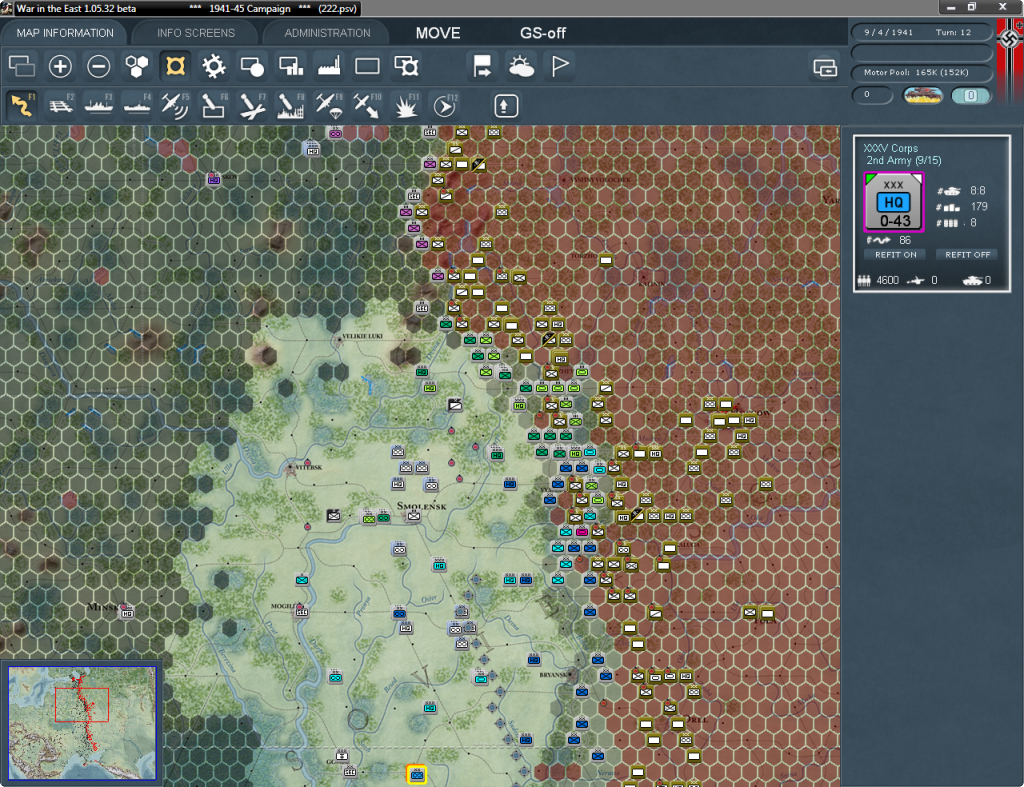Screen dimensions: 1024x787
Task: Select the F6 bomb over unit icon
Action: [214, 106]
